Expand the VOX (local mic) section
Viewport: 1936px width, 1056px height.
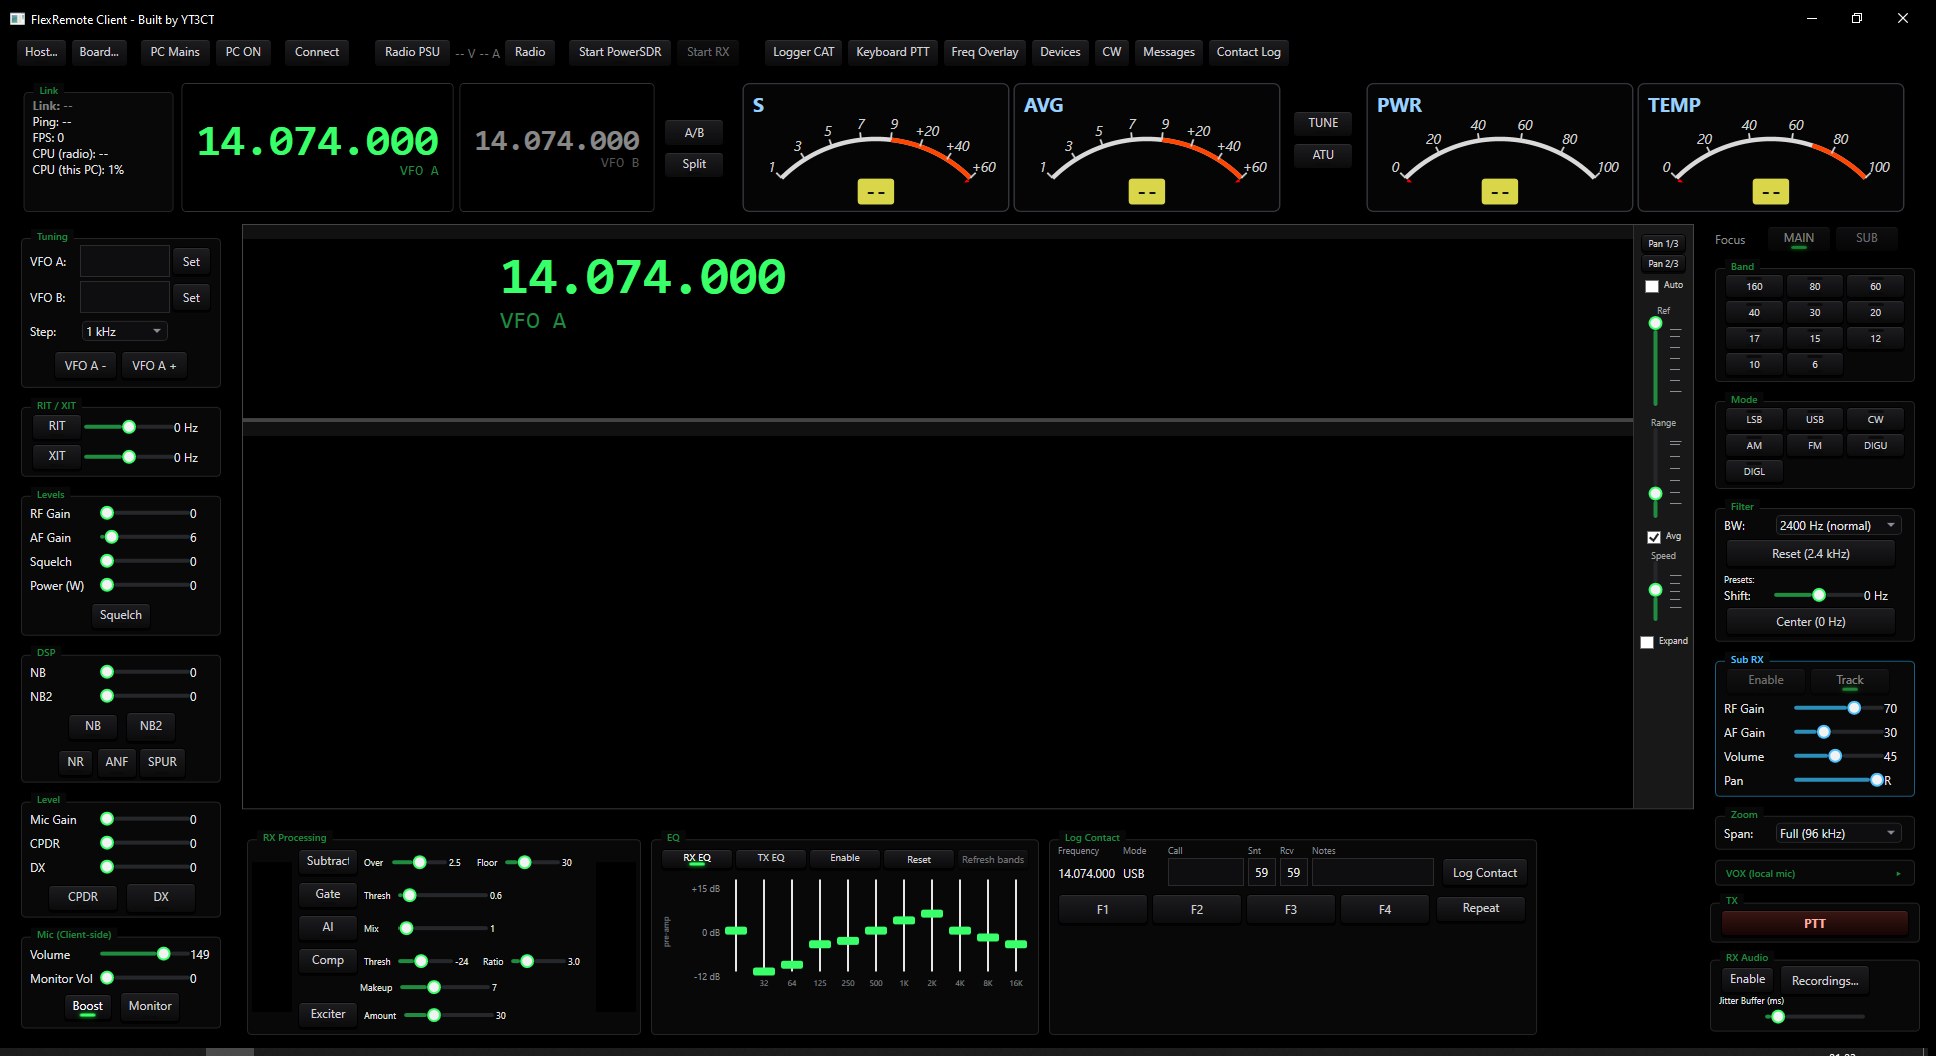pos(1814,873)
